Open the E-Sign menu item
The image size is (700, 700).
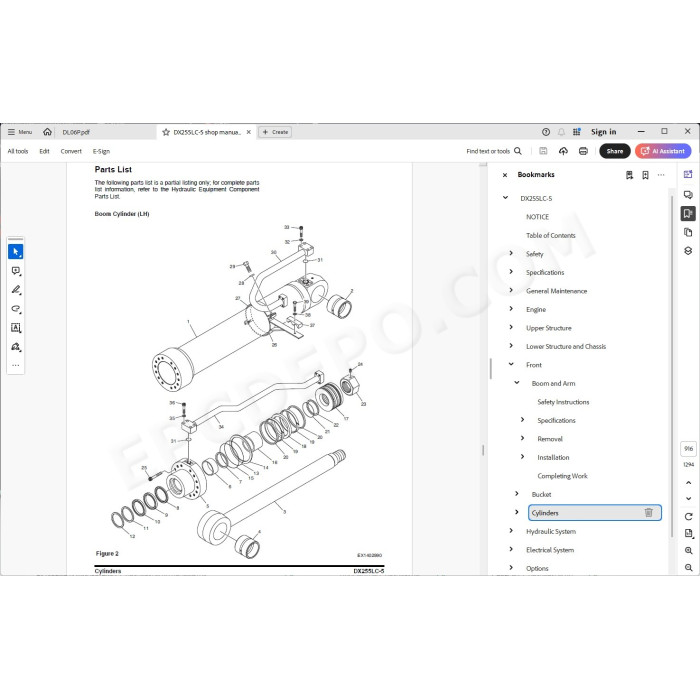[x=101, y=151]
